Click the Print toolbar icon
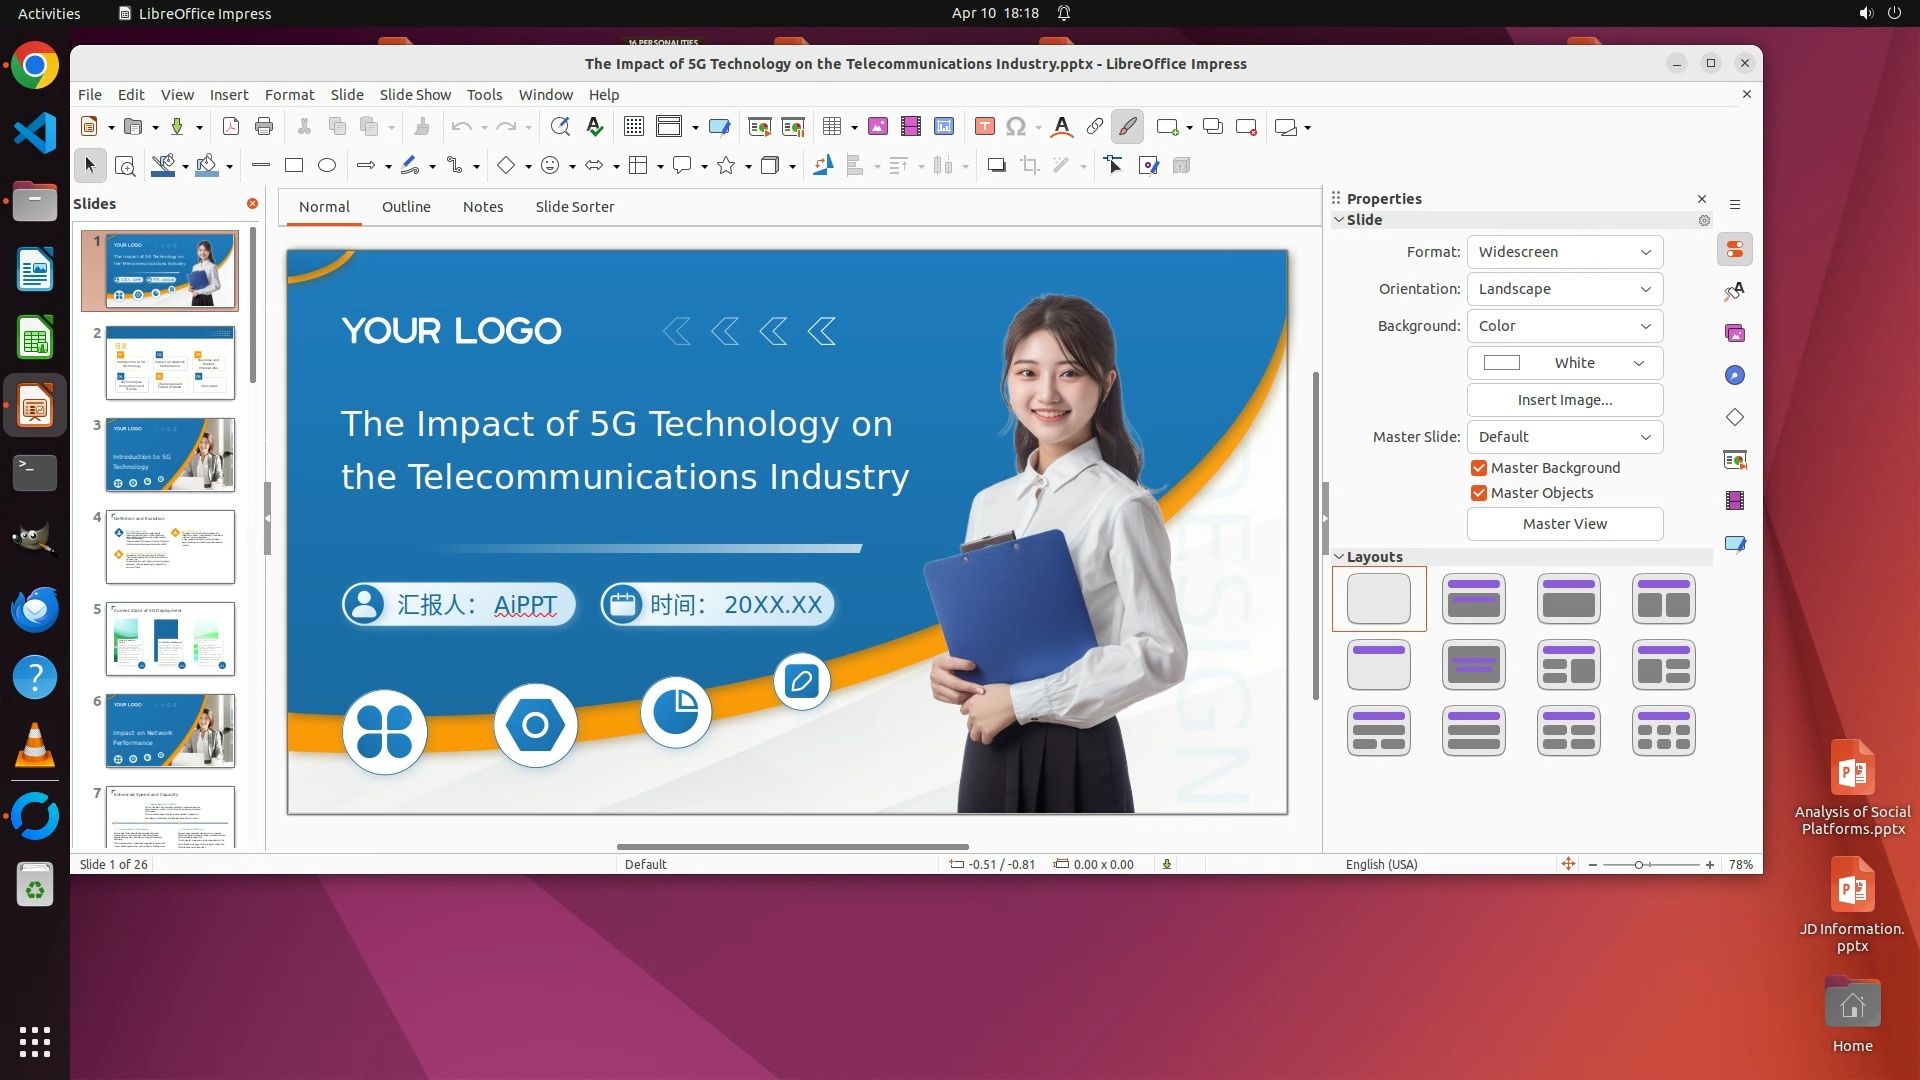This screenshot has width=1920, height=1080. 264,127
